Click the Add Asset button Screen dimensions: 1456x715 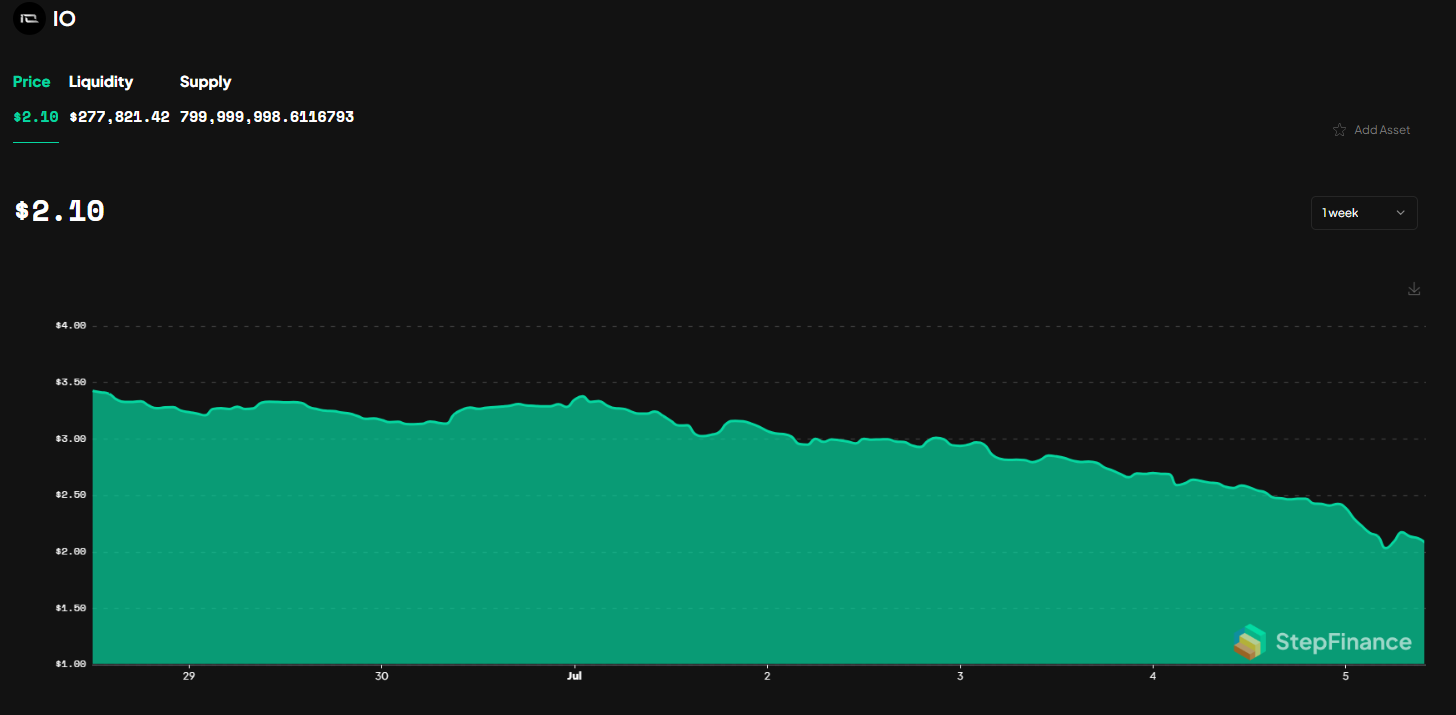tap(1381, 129)
